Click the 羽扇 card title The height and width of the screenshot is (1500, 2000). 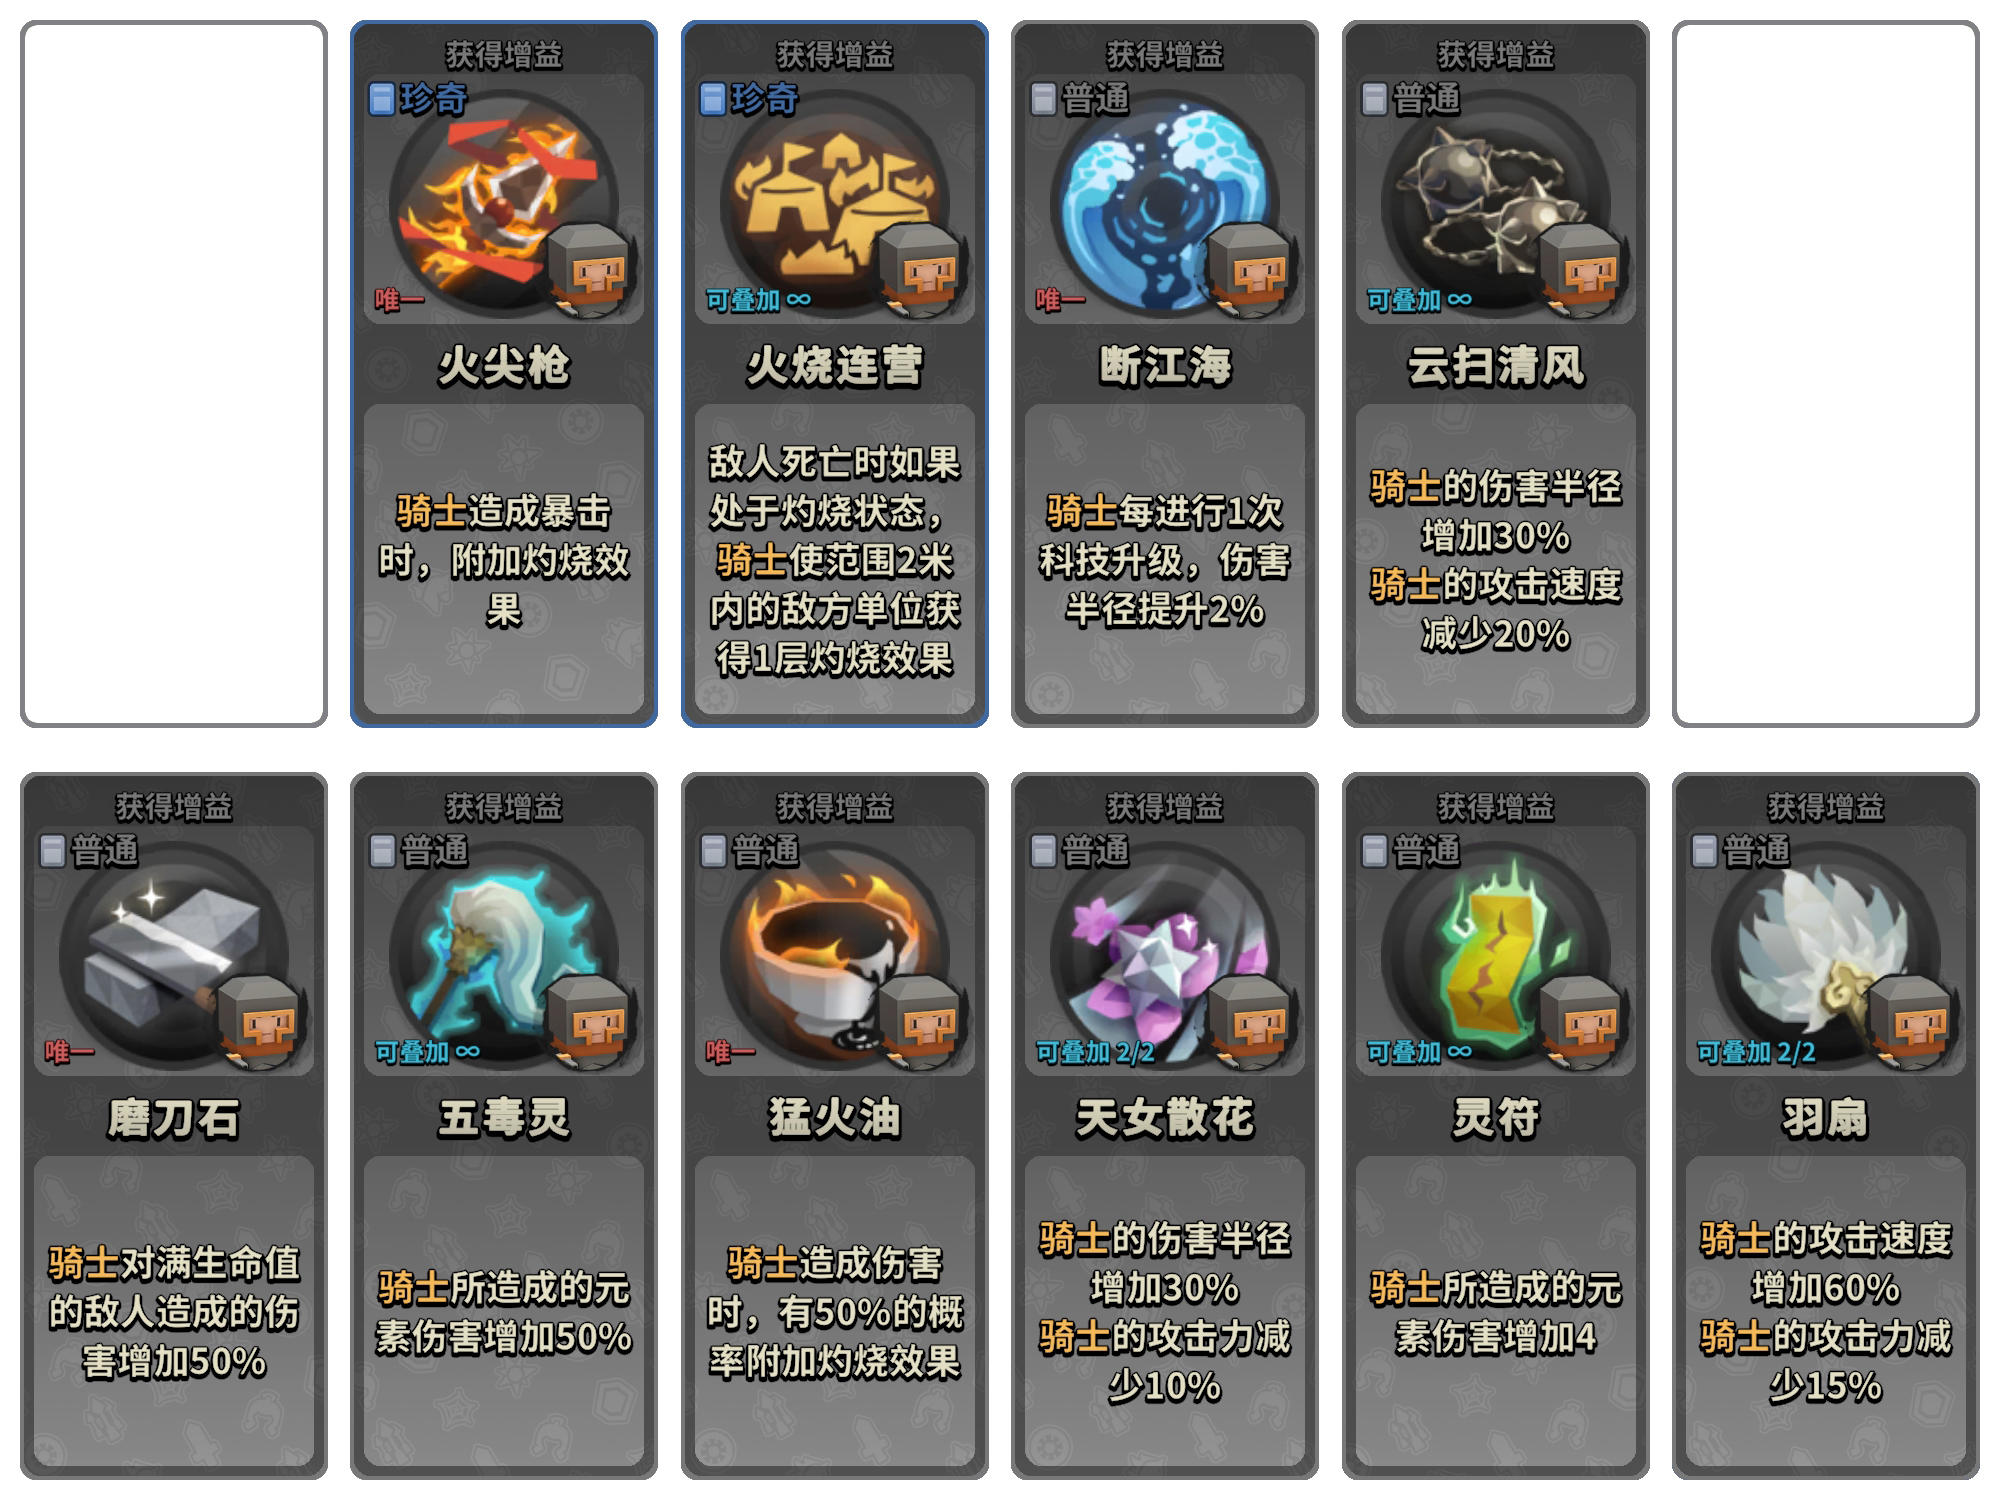pos(1826,1117)
